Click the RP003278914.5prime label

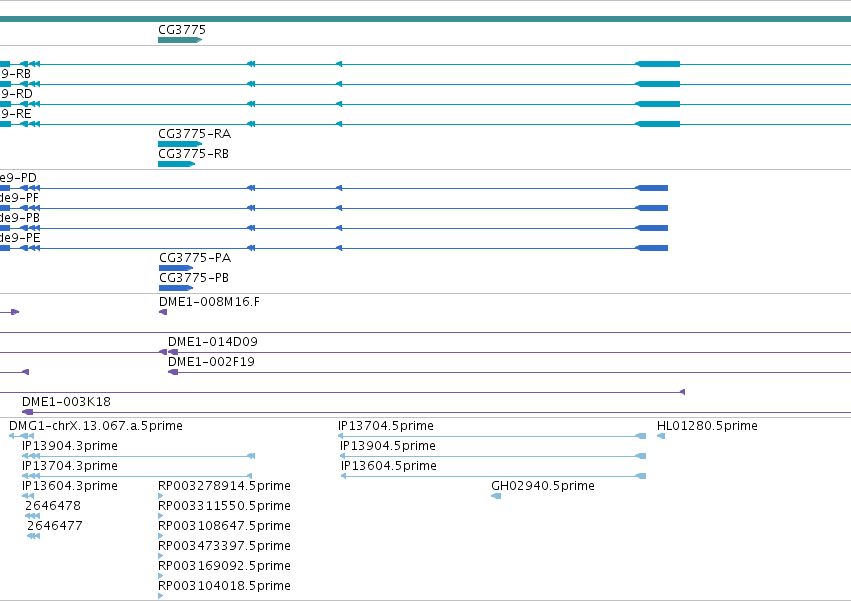coord(224,486)
